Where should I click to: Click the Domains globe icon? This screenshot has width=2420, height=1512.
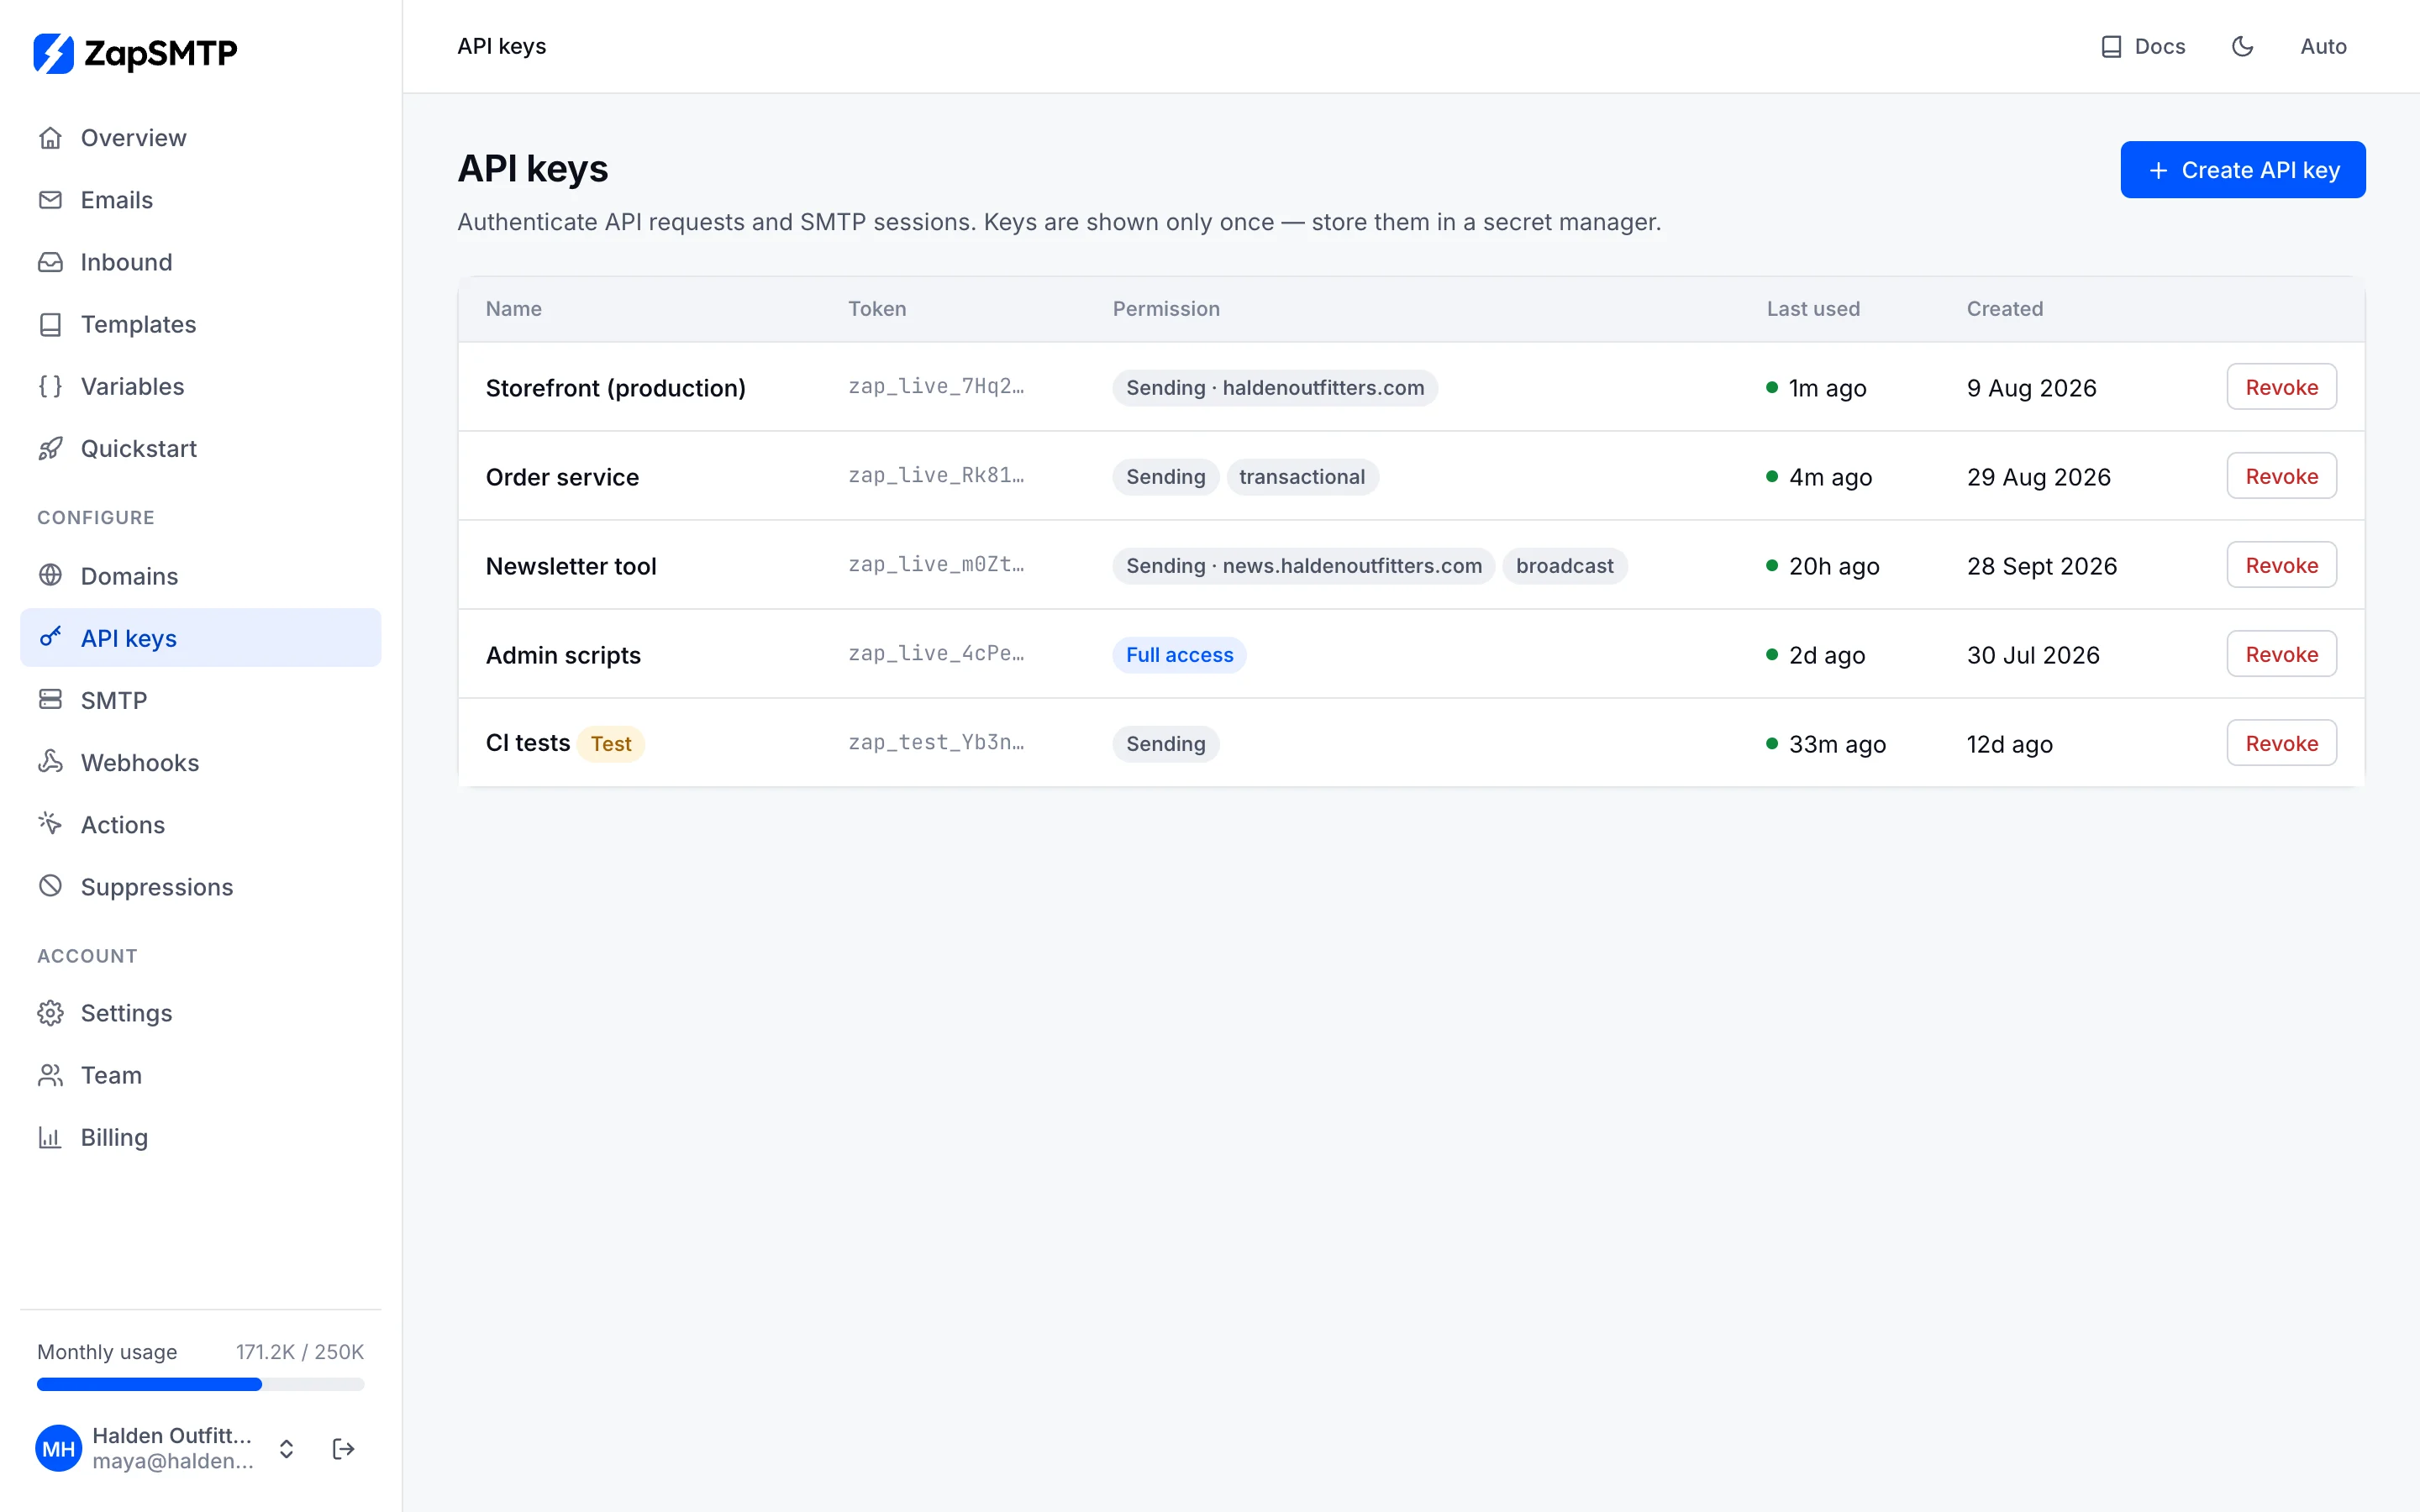(50, 575)
